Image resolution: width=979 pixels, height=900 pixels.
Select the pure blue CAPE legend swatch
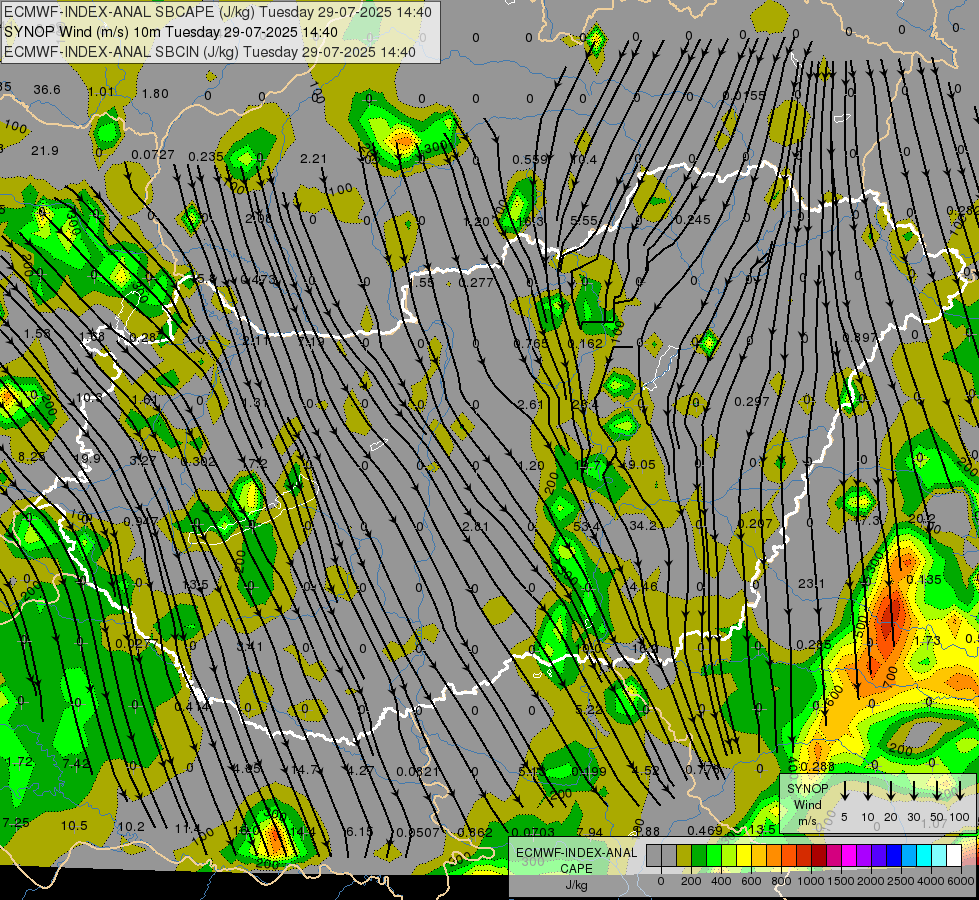[x=893, y=855]
